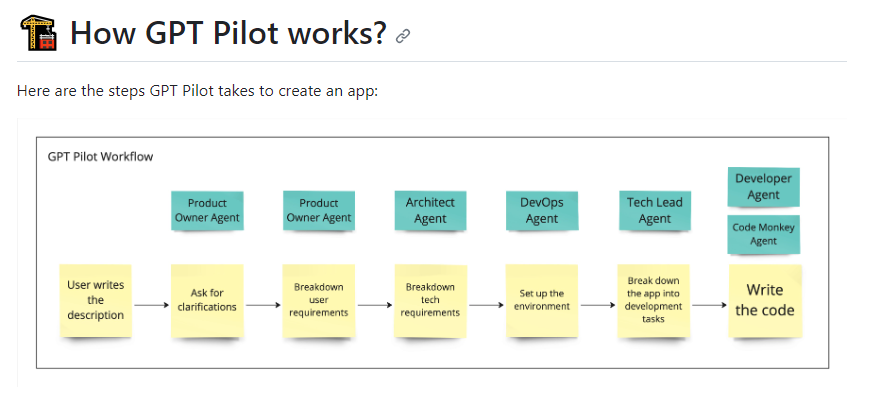Select the "Tech Lead Agent" teal note
This screenshot has height=401, width=869.
tap(655, 210)
